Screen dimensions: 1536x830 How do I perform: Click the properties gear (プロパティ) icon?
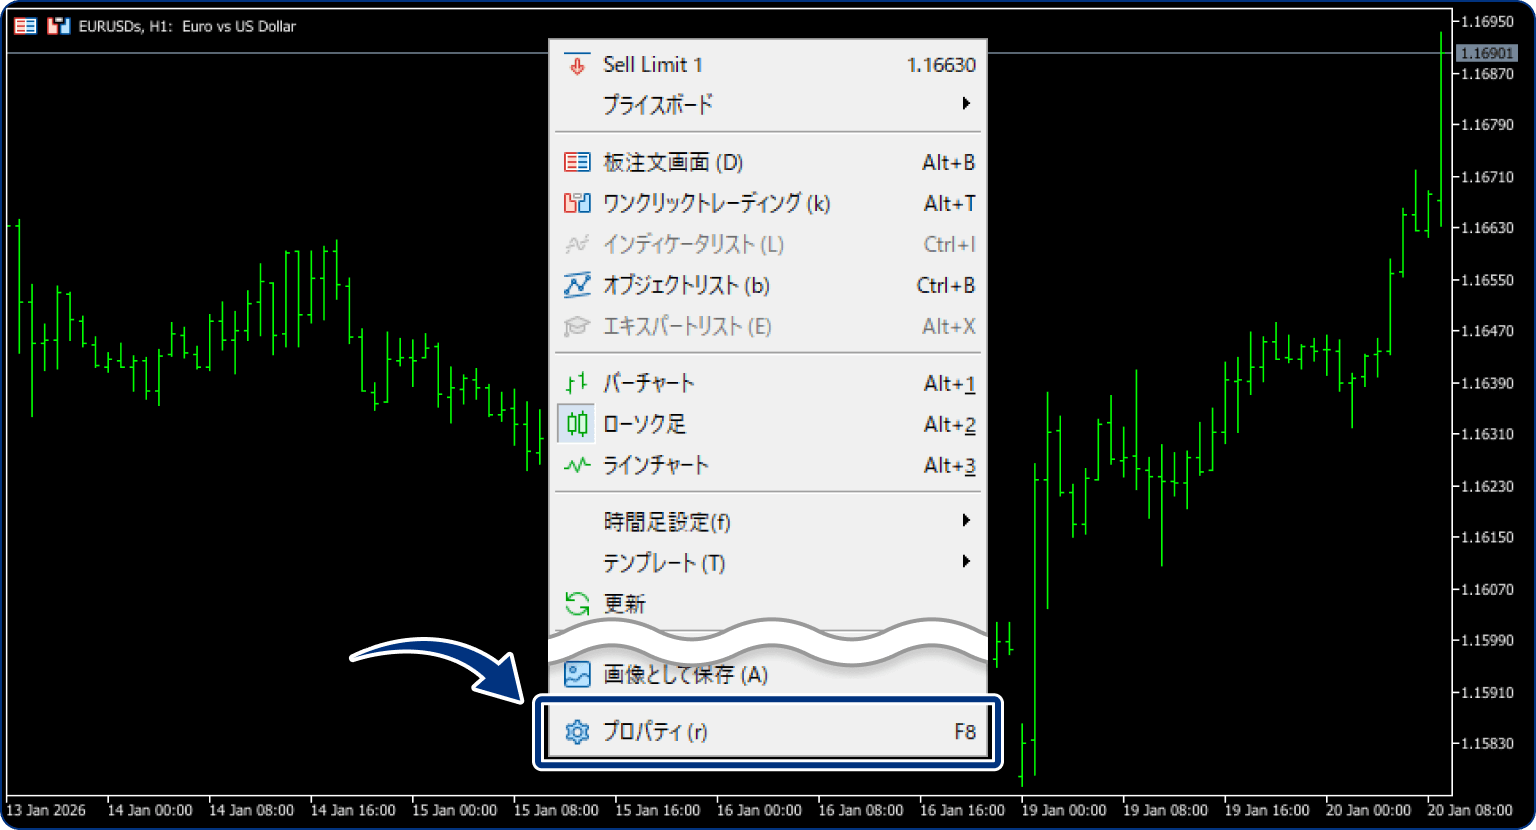[576, 731]
